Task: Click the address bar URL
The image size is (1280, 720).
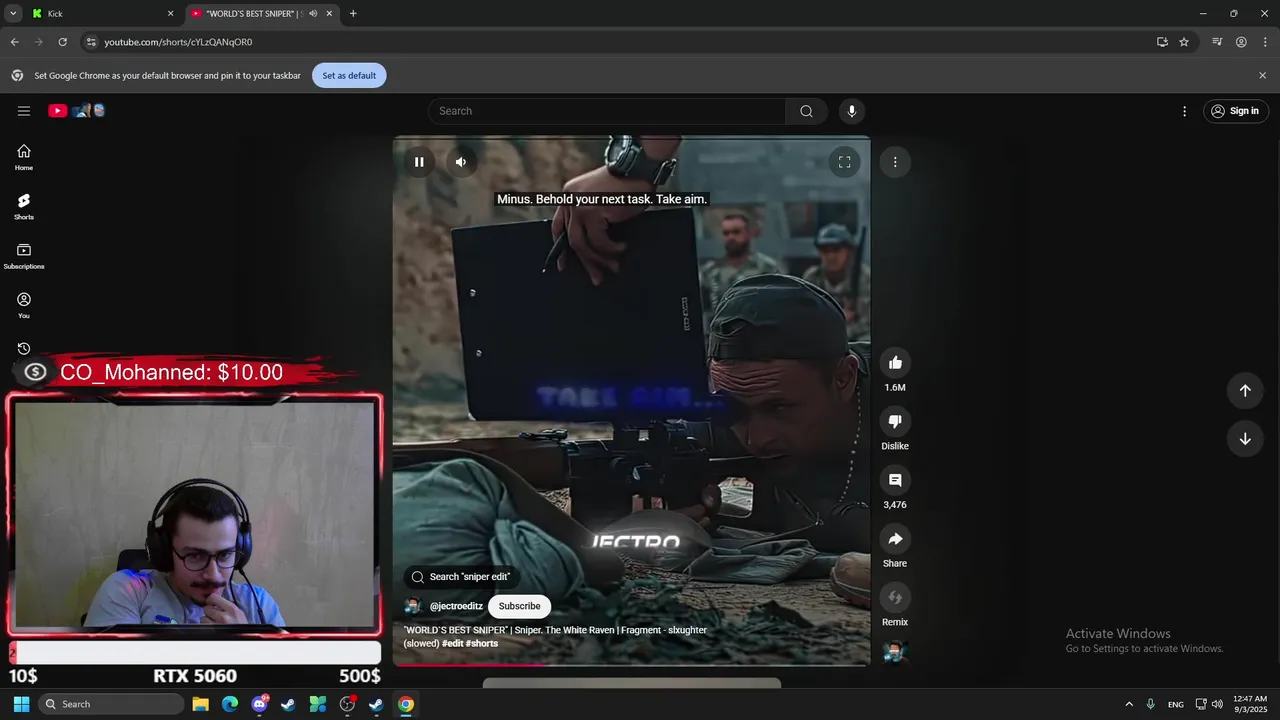Action: point(178,42)
